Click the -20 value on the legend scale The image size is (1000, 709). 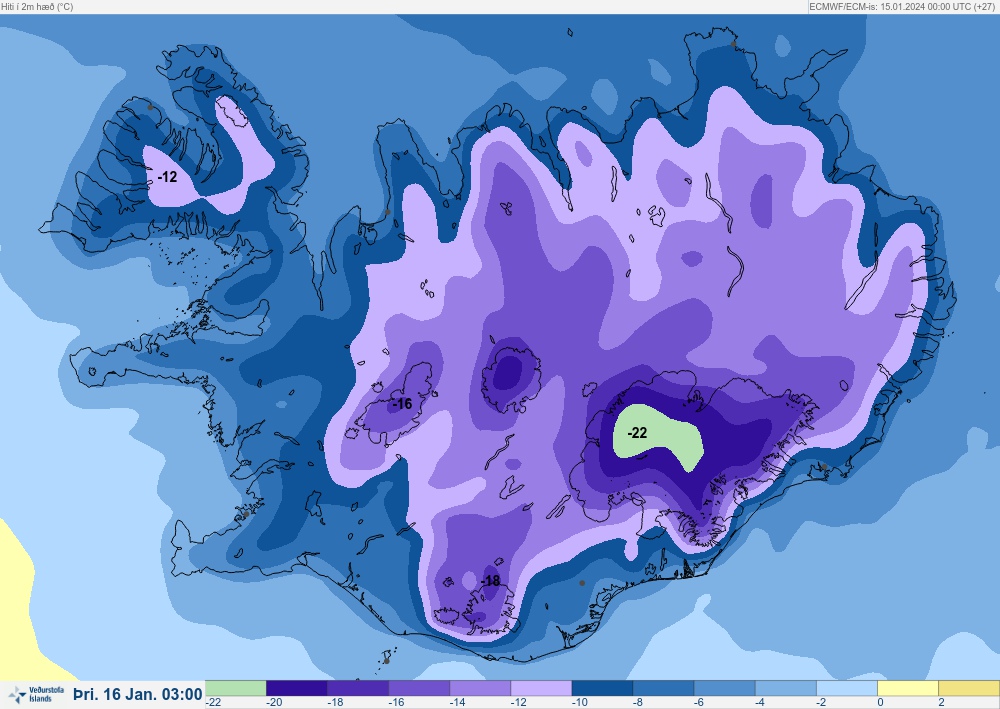pyautogui.click(x=274, y=703)
